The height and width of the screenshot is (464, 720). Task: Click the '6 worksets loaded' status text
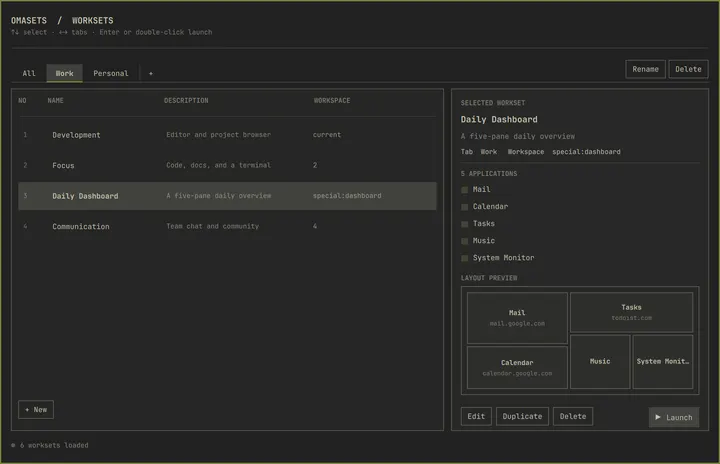(x=54, y=445)
